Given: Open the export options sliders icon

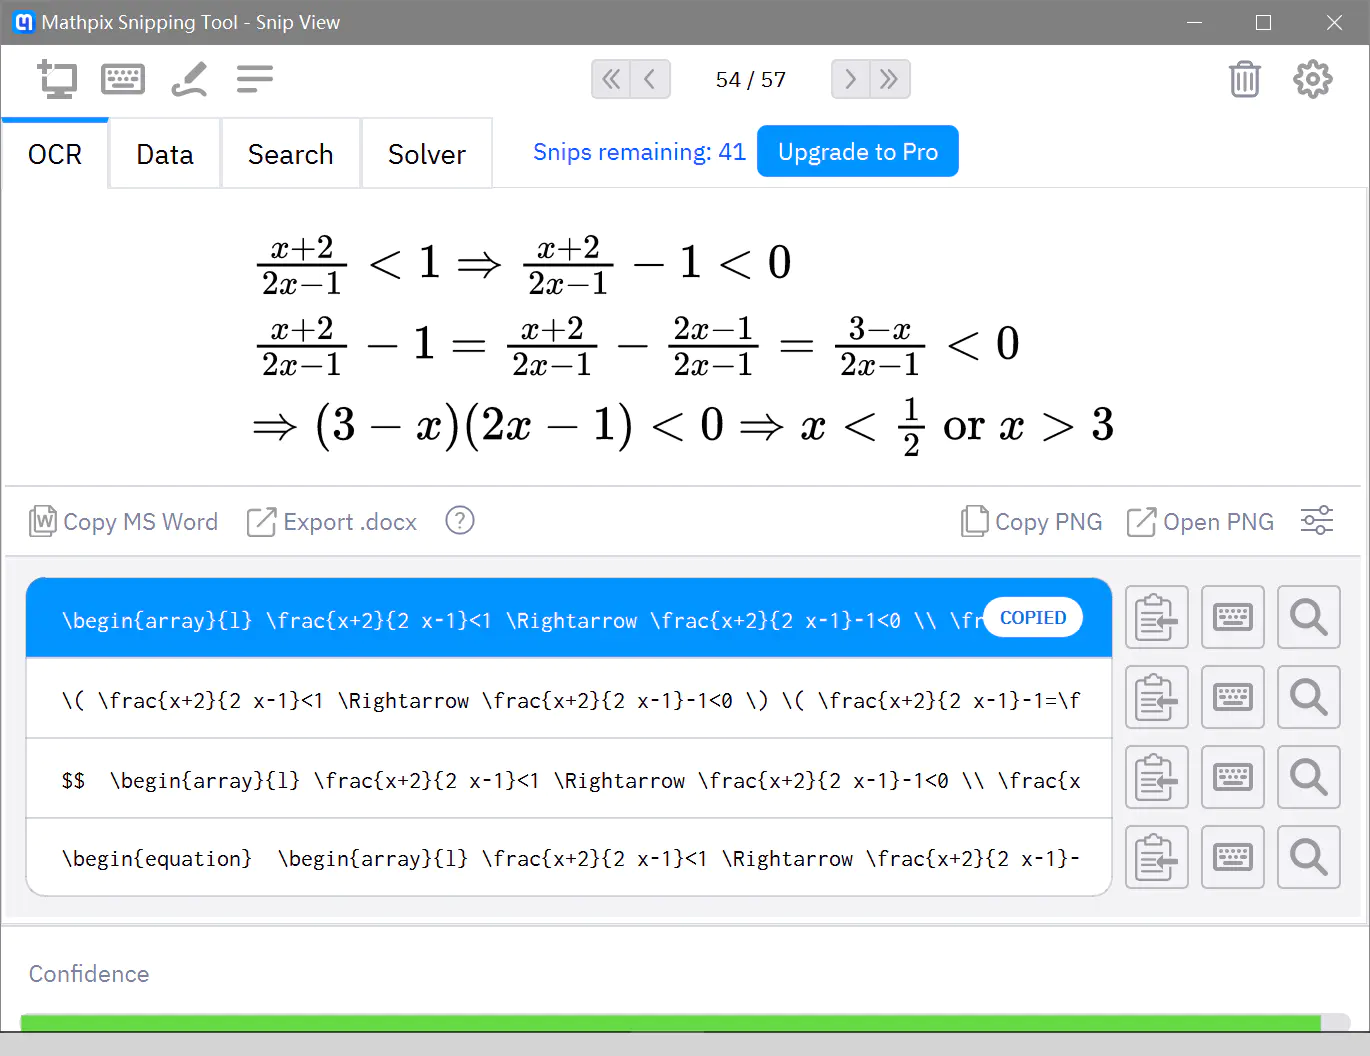Looking at the screenshot, I should [x=1317, y=521].
